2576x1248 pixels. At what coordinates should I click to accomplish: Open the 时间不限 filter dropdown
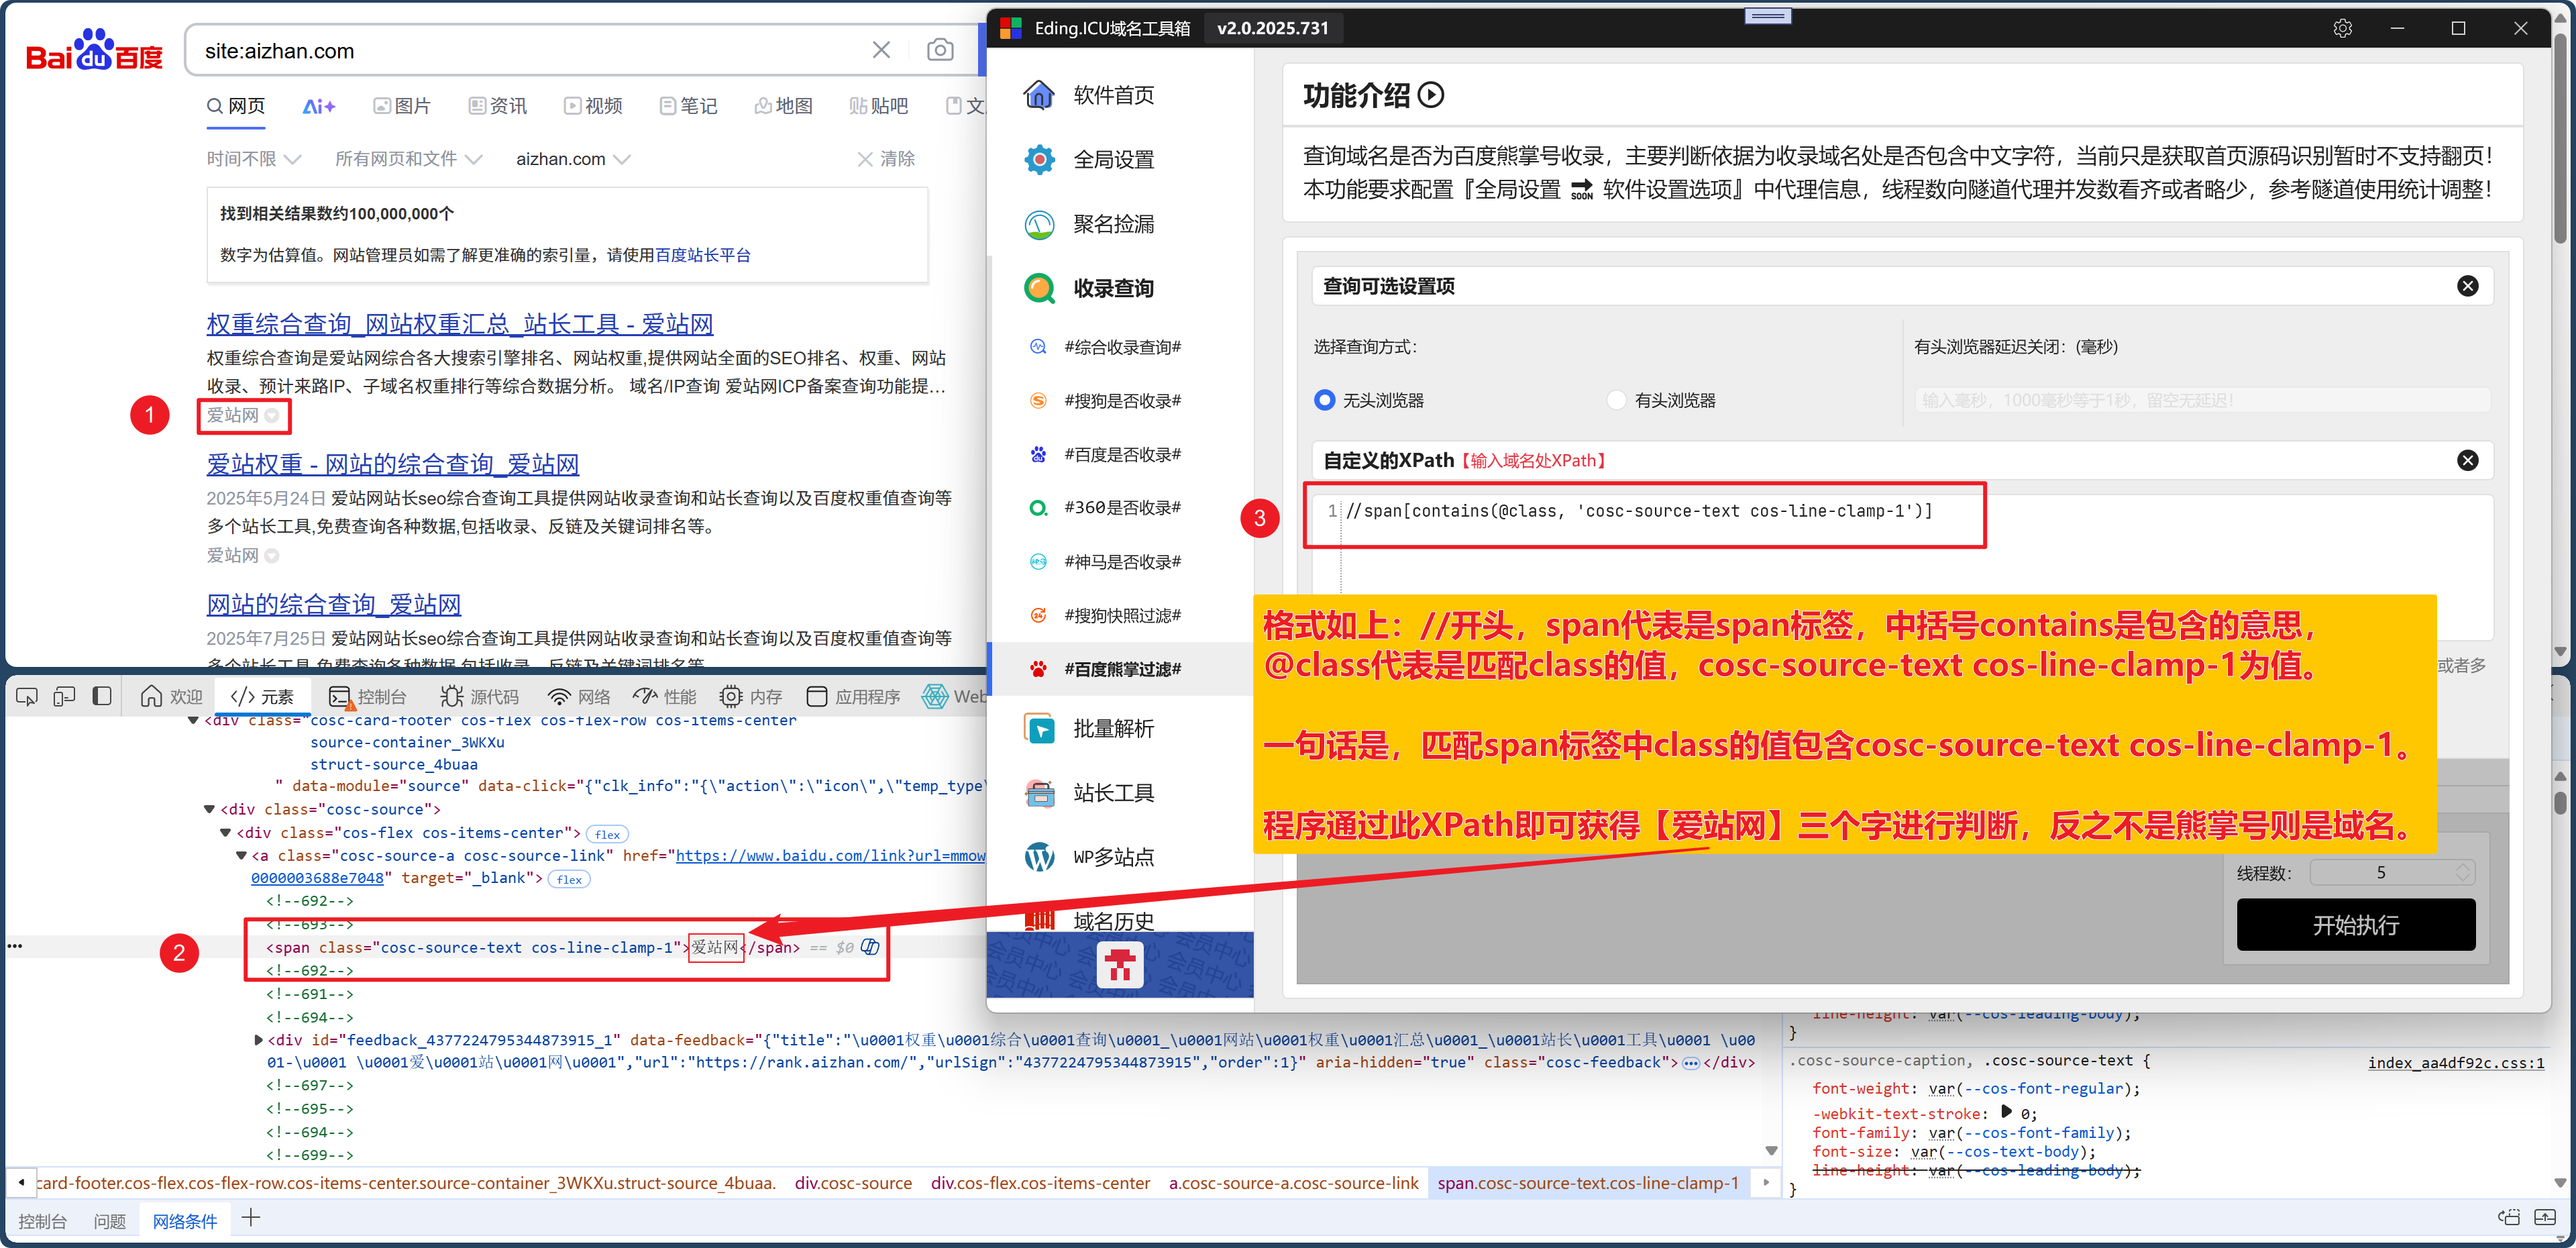254,159
